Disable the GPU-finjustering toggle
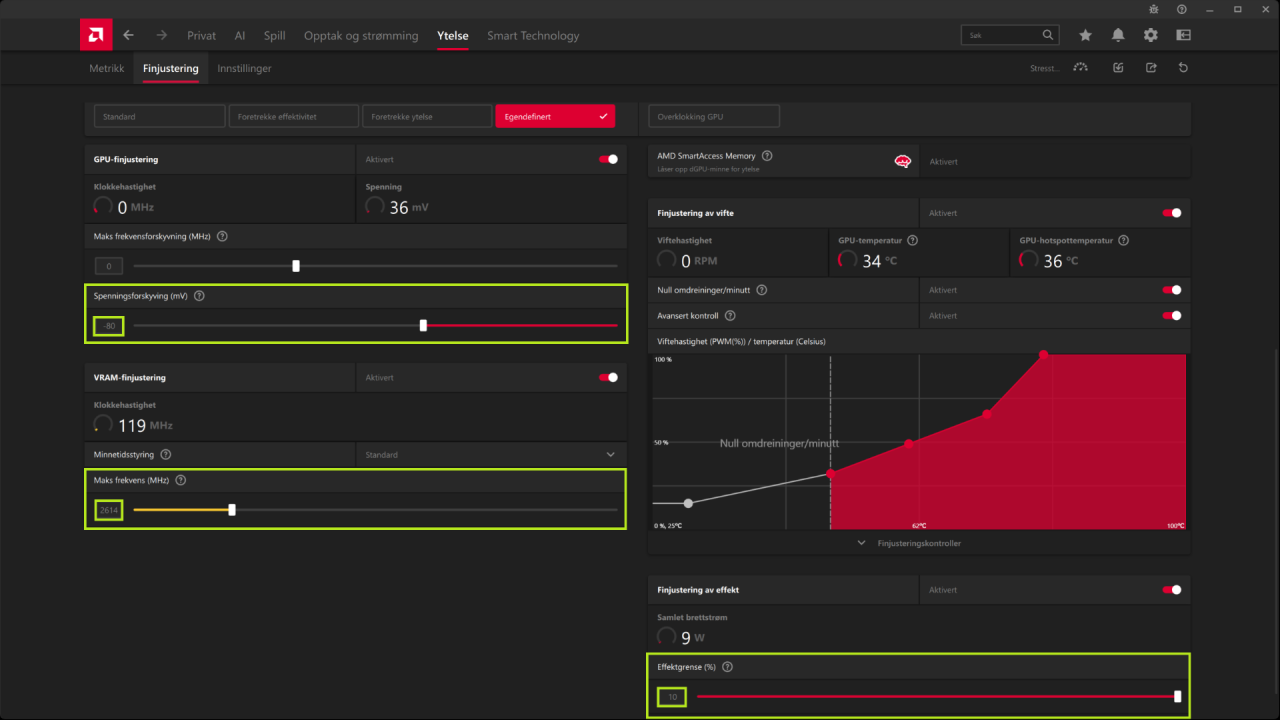 [x=608, y=159]
